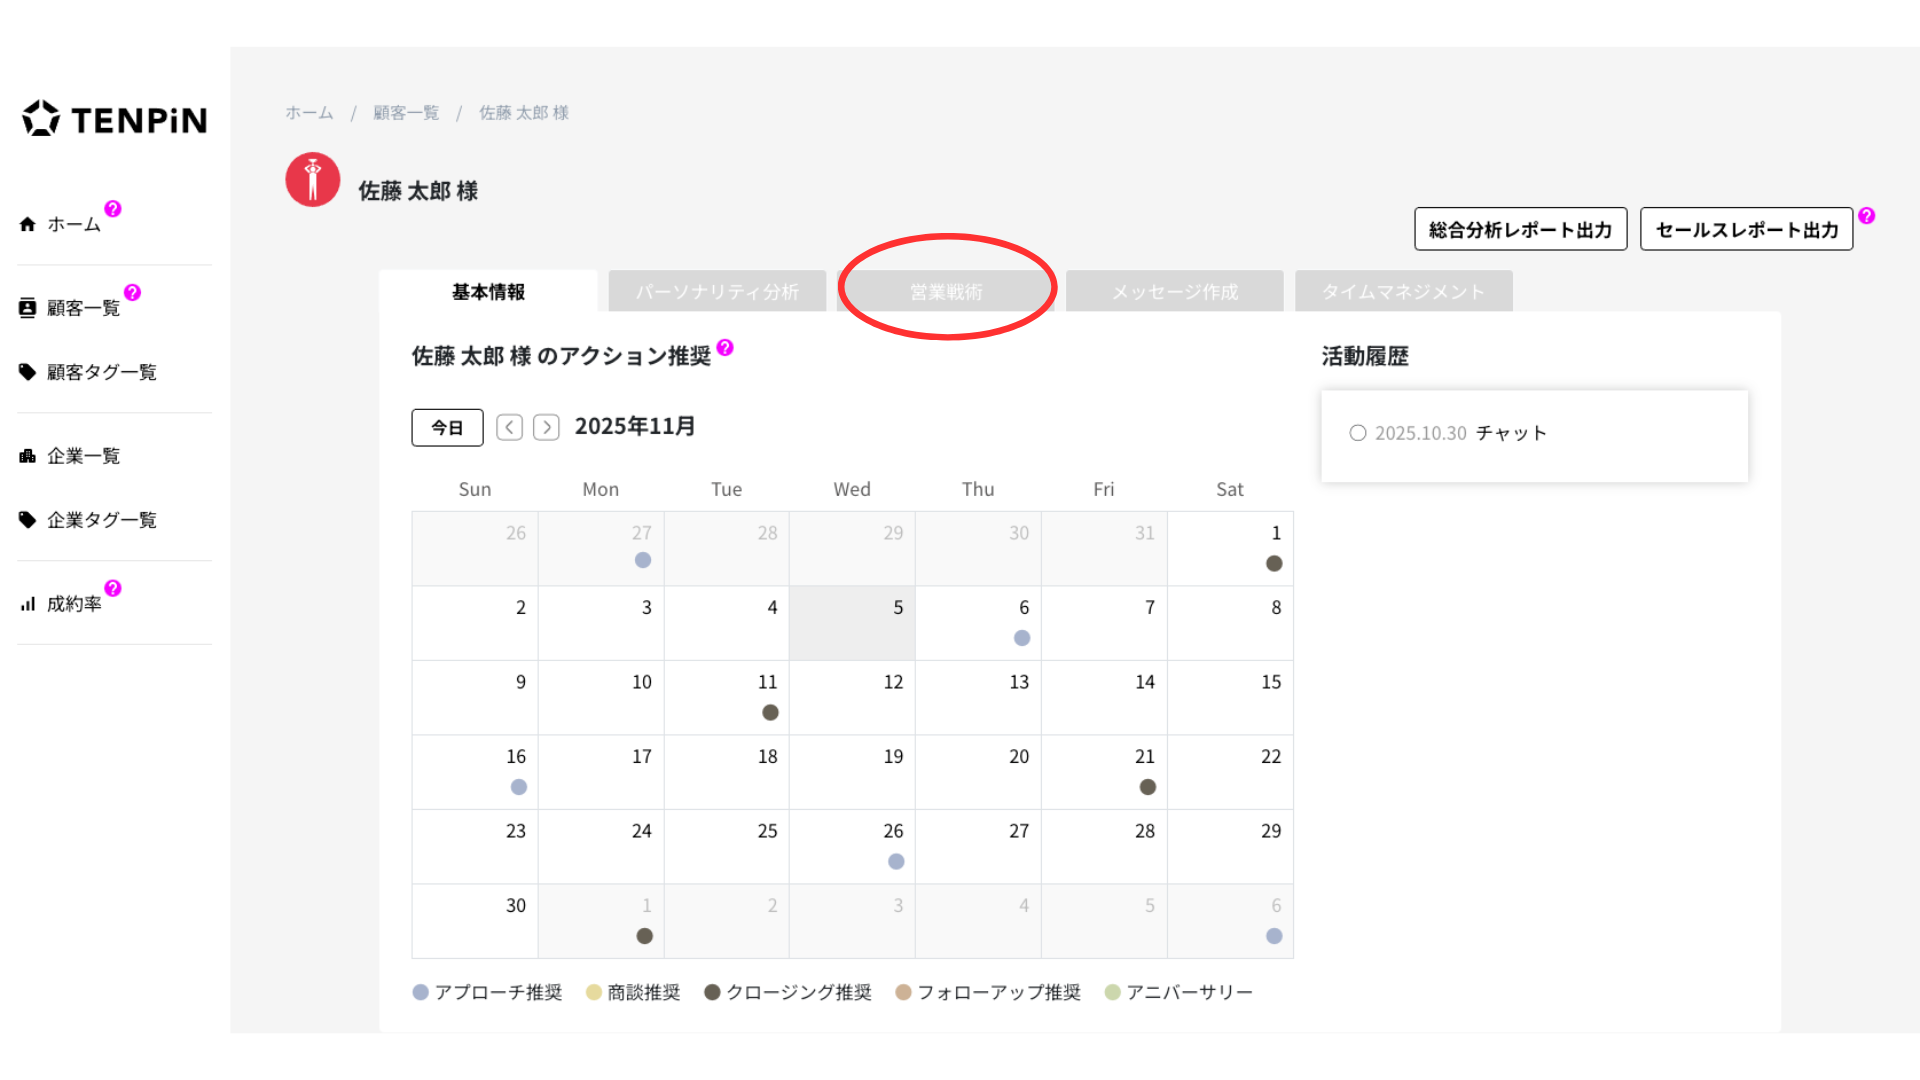
Task: Click the 顧客一覧 breadcrumb link
Action: 406,113
